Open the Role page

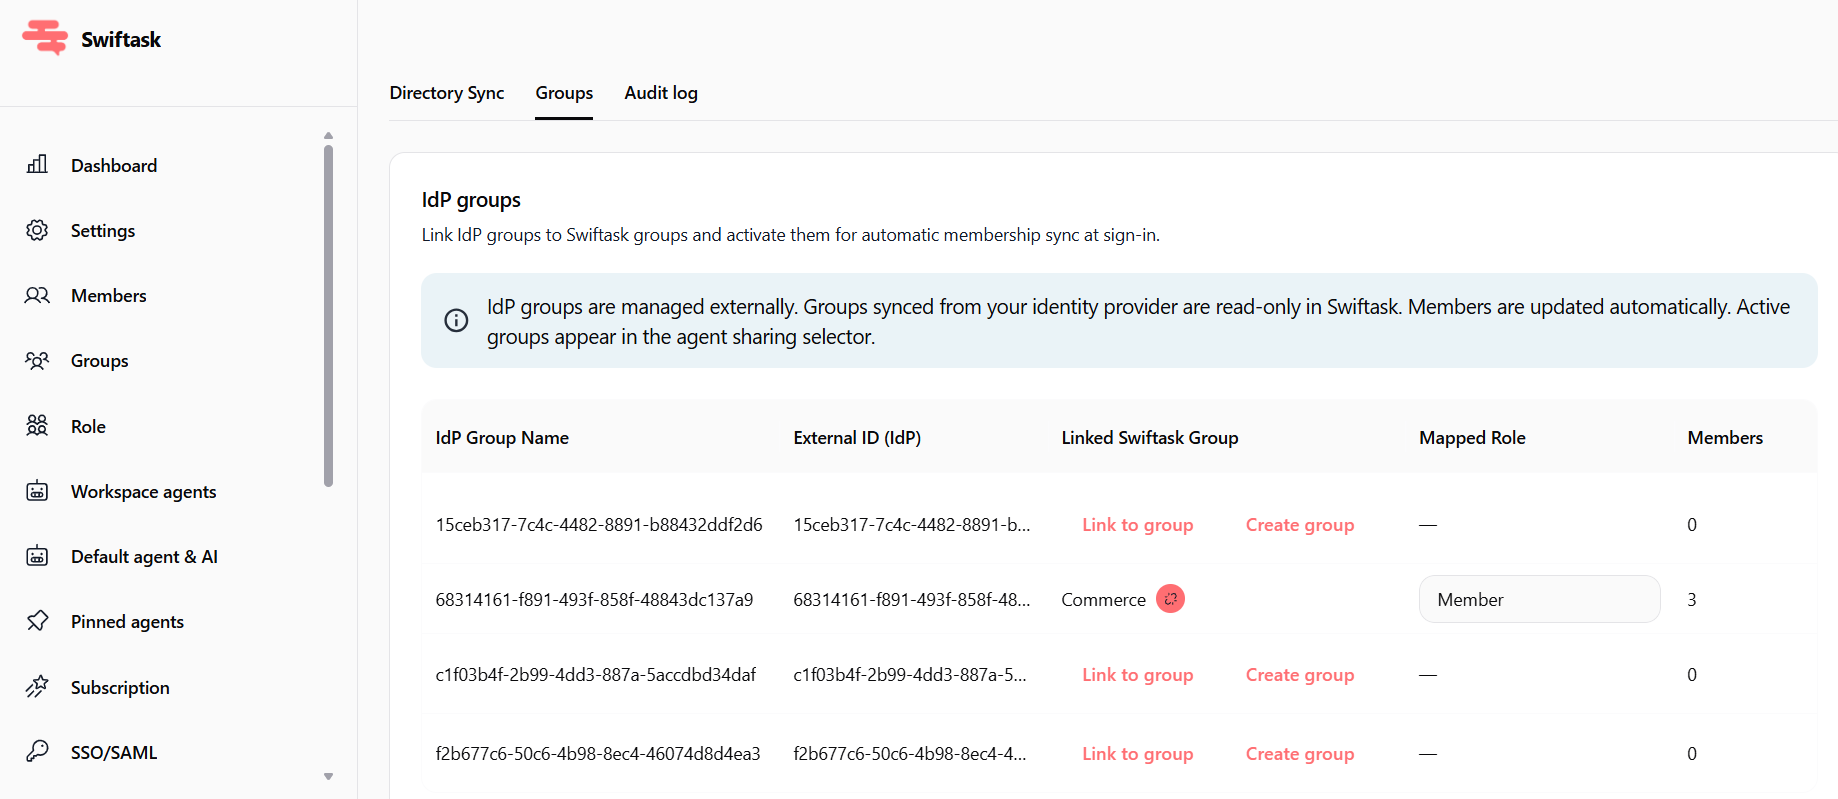tap(88, 426)
